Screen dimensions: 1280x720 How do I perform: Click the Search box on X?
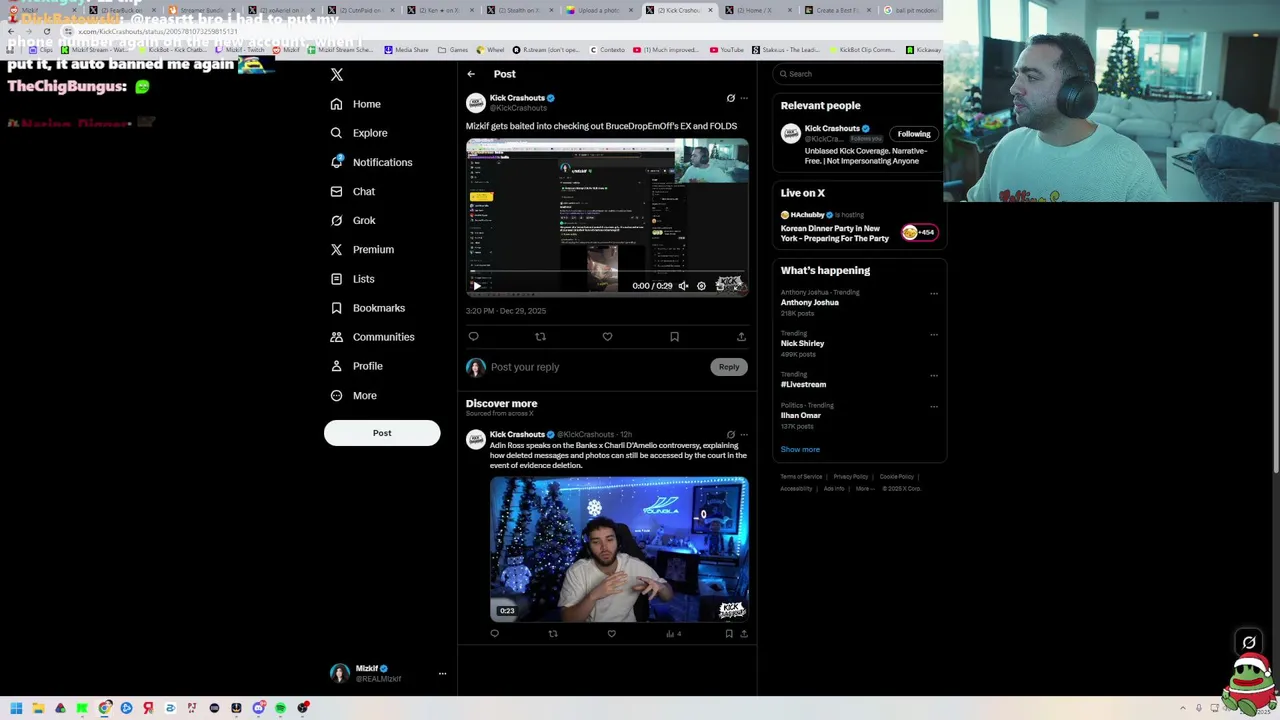(860, 74)
